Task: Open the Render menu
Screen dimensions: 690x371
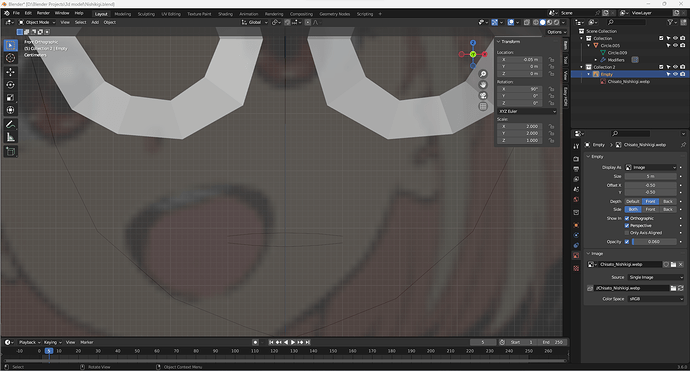Action: 43,13
